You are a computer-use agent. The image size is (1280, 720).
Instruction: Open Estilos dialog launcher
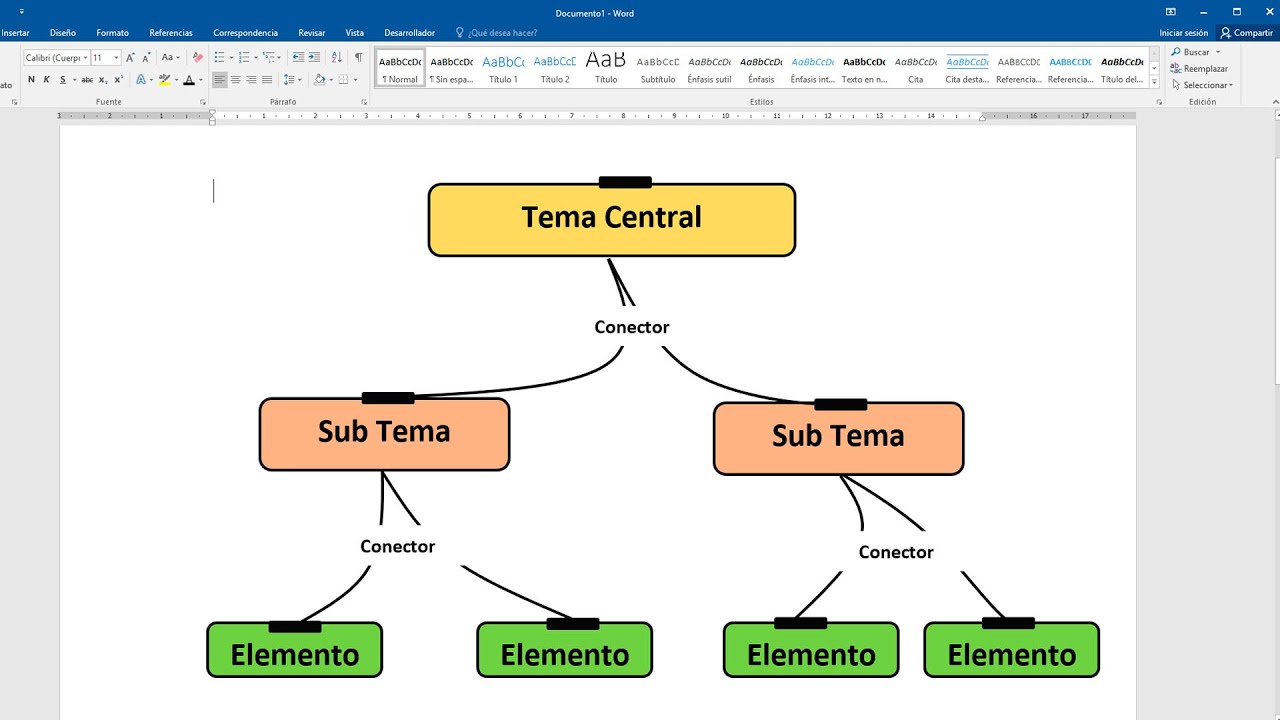click(x=1159, y=103)
